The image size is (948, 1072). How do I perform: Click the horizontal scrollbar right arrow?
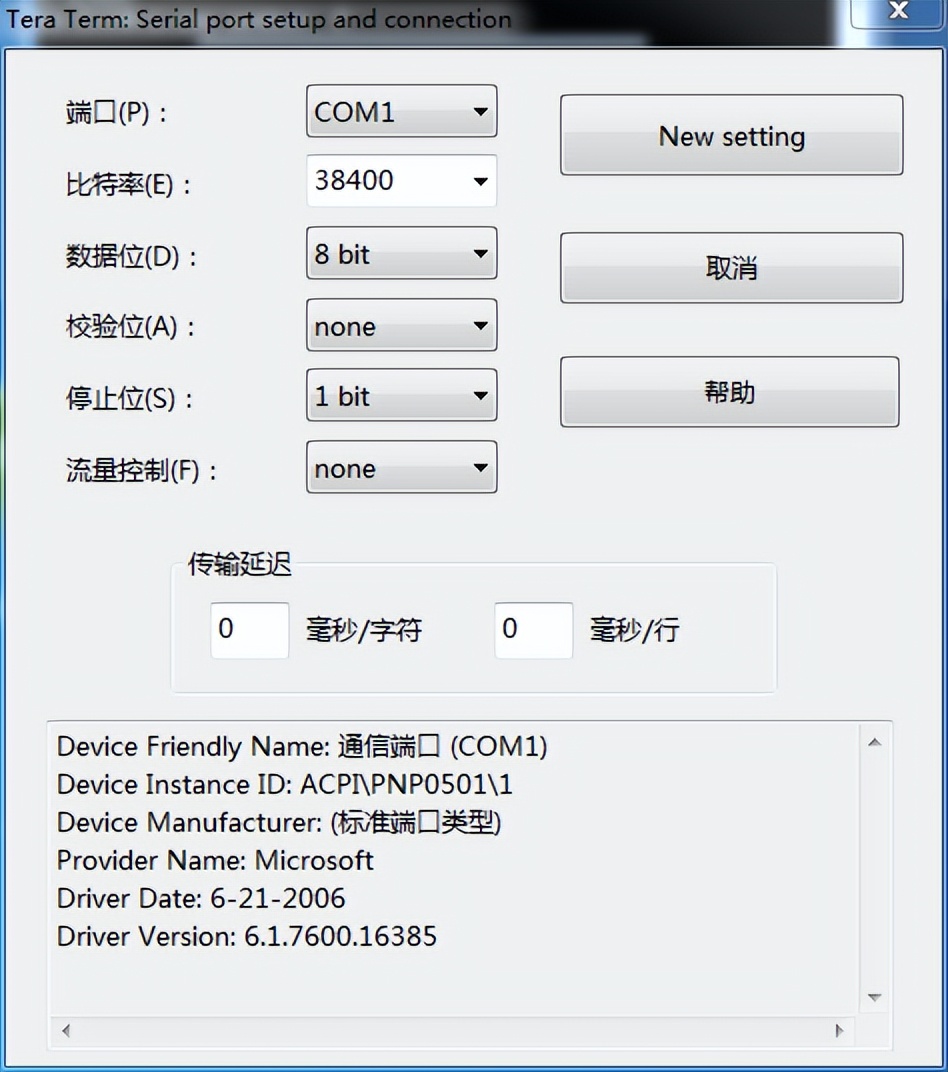point(838,1030)
